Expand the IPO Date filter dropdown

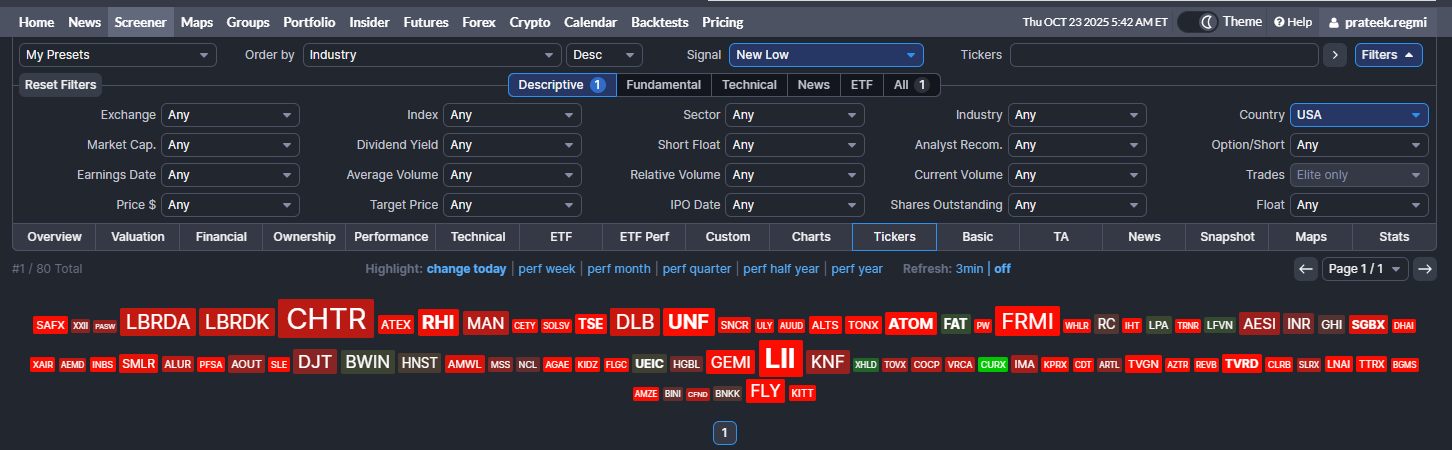[795, 205]
